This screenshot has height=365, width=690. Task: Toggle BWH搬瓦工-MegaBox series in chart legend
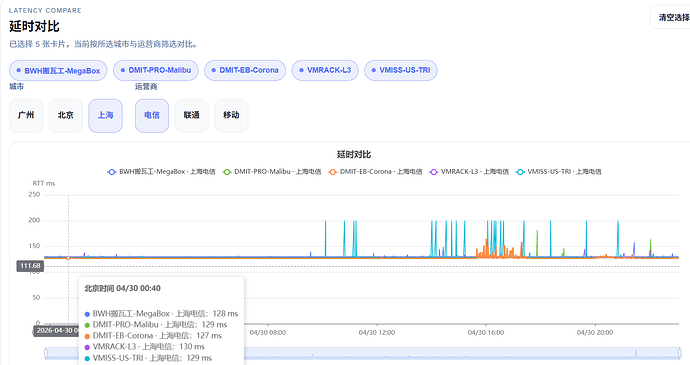pos(161,172)
